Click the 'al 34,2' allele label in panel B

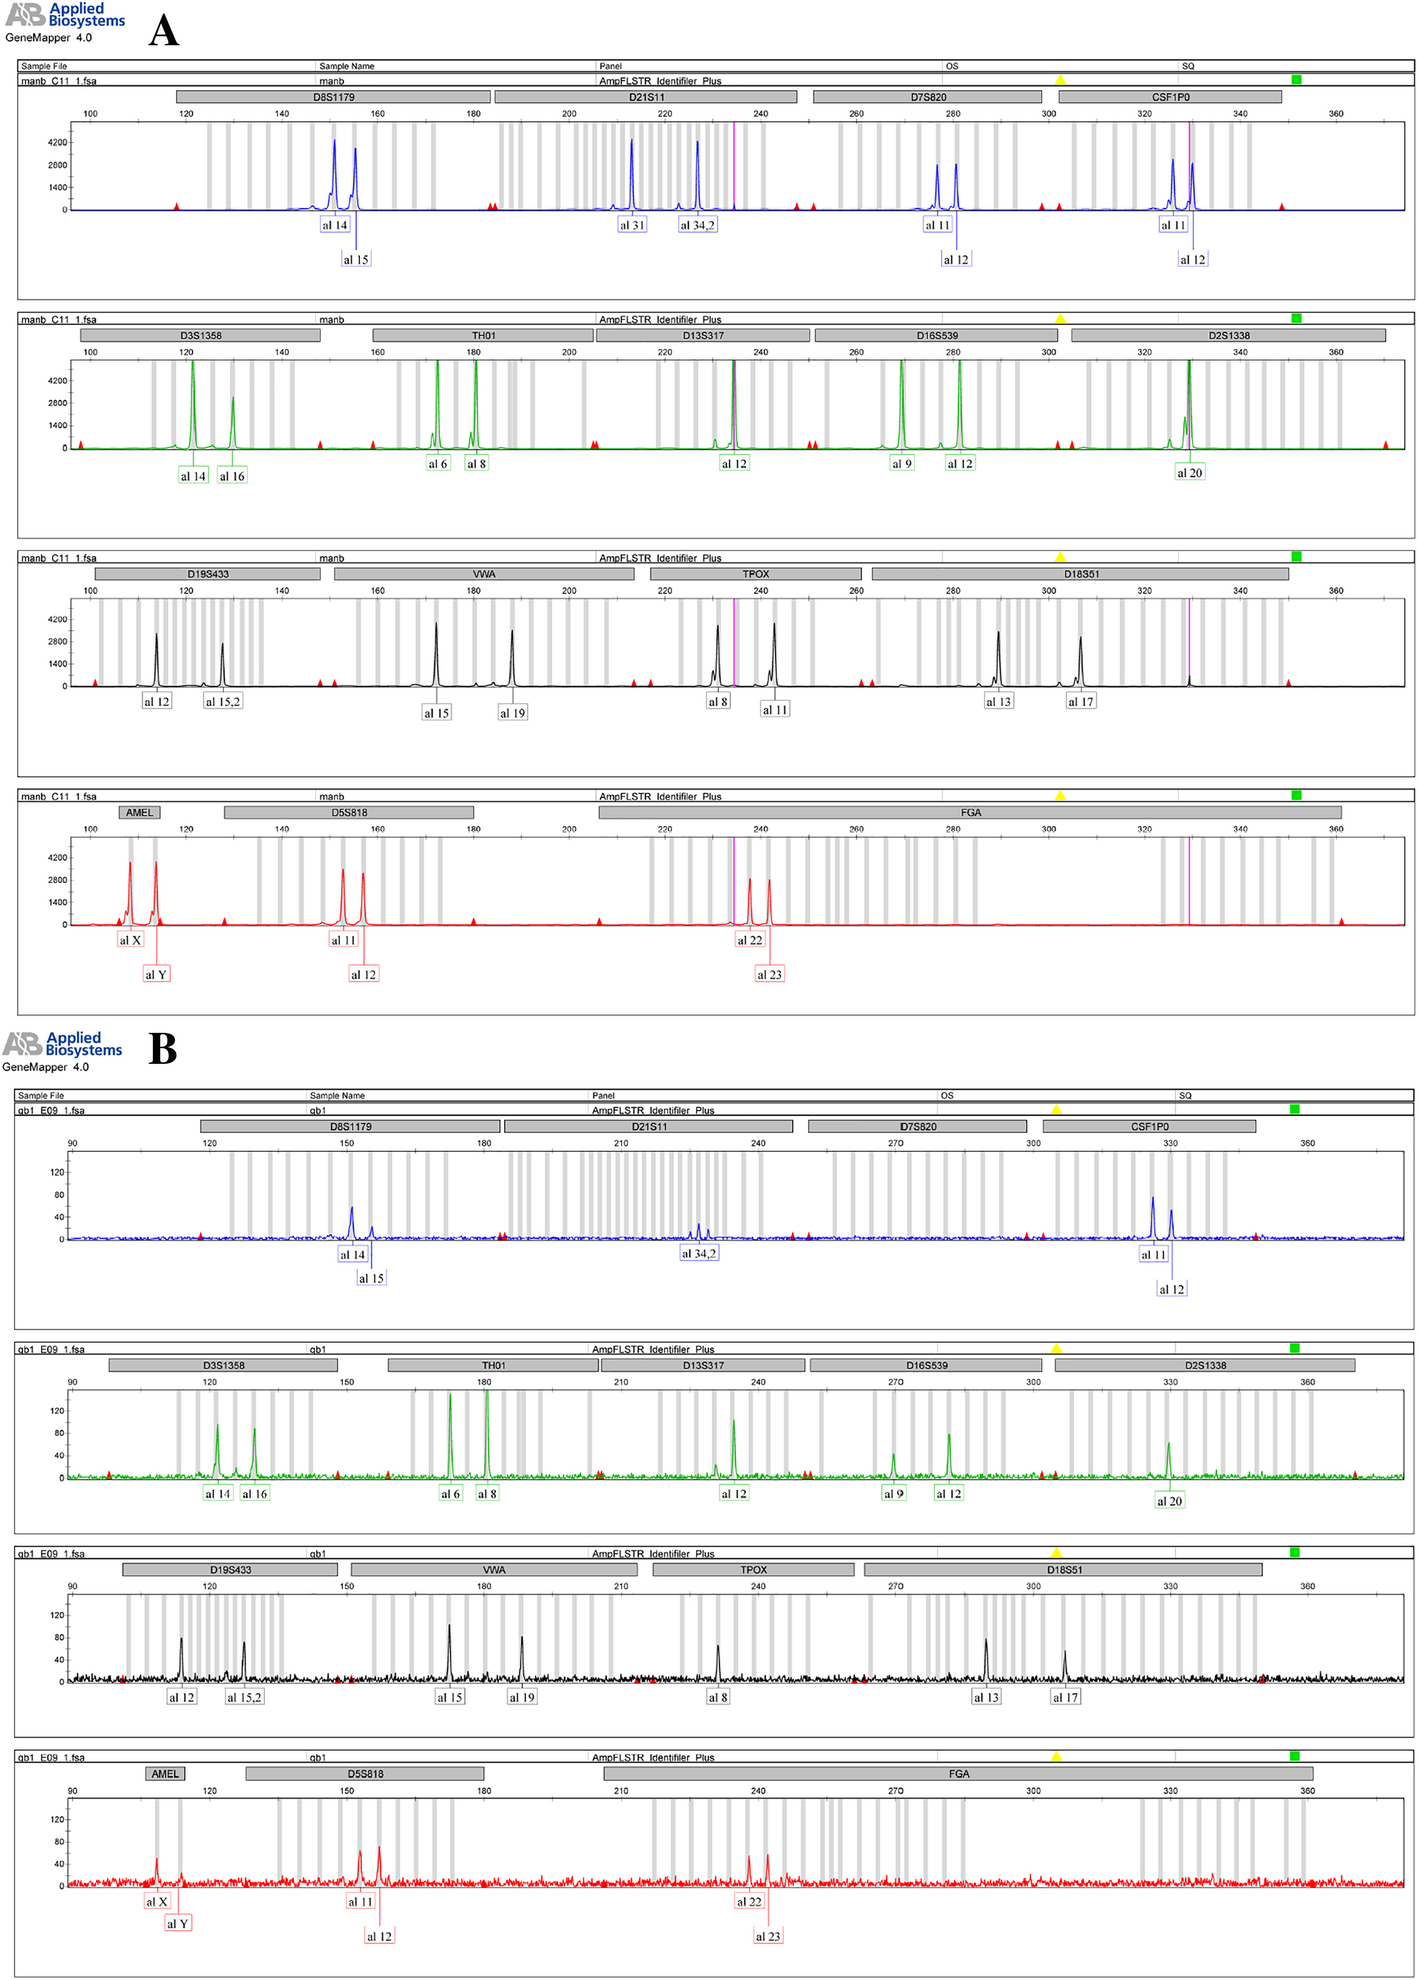[699, 1254]
